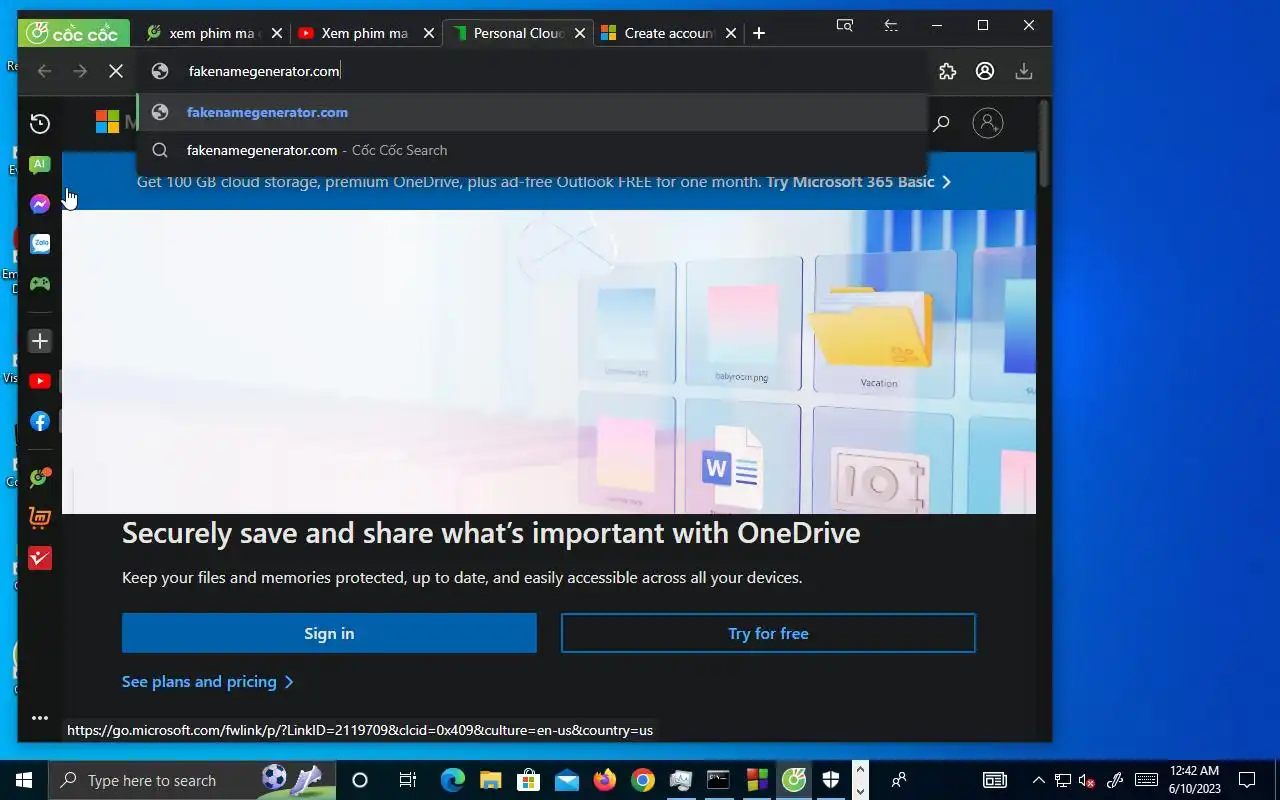Viewport: 1280px width, 800px height.
Task: Click the OneDrive page account sign-in avatar
Action: tap(987, 123)
